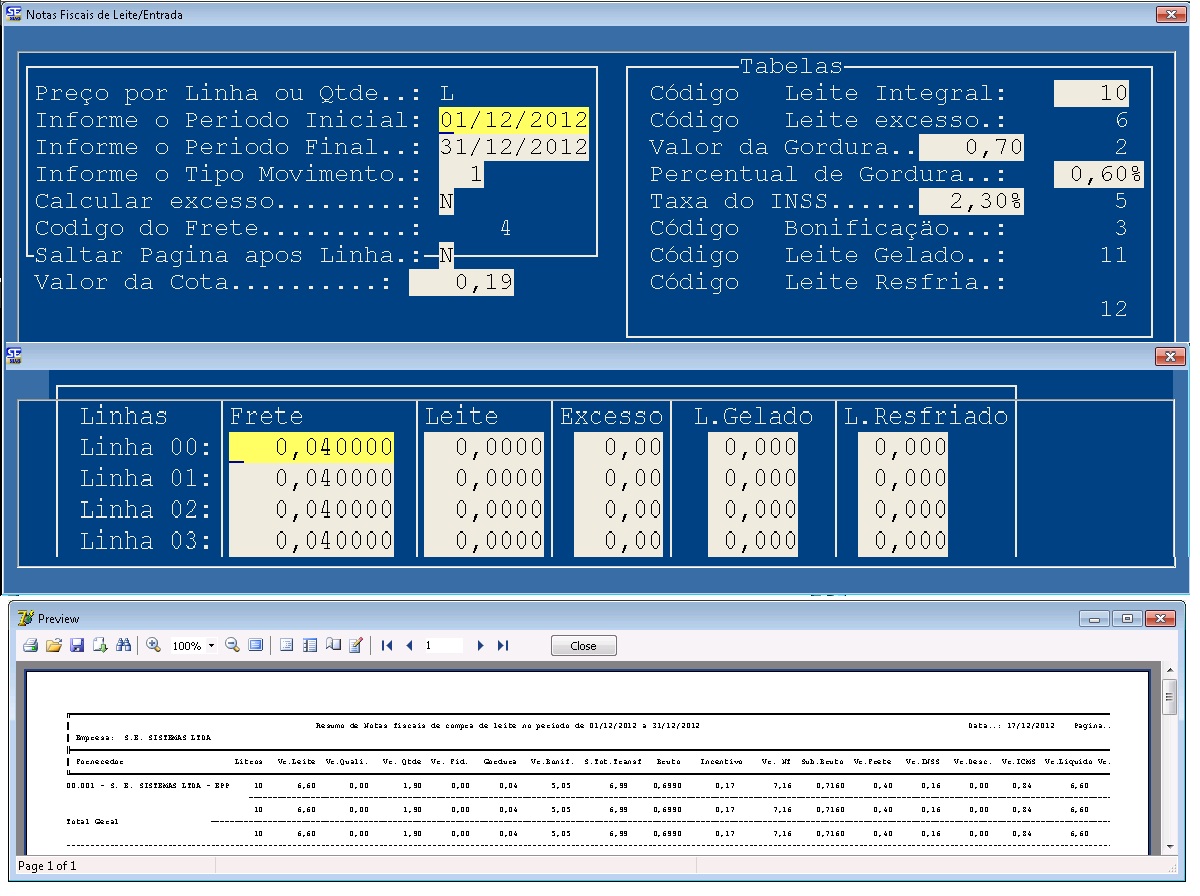The width and height of the screenshot is (1200, 896).
Task: Open a report file with folder icon
Action: pyautogui.click(x=54, y=646)
